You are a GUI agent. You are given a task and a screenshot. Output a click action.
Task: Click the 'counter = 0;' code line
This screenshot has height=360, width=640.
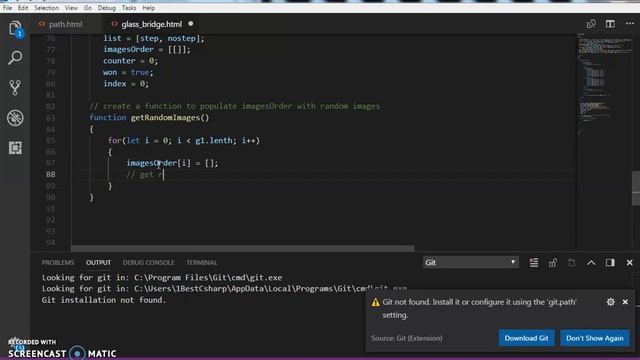tap(131, 61)
